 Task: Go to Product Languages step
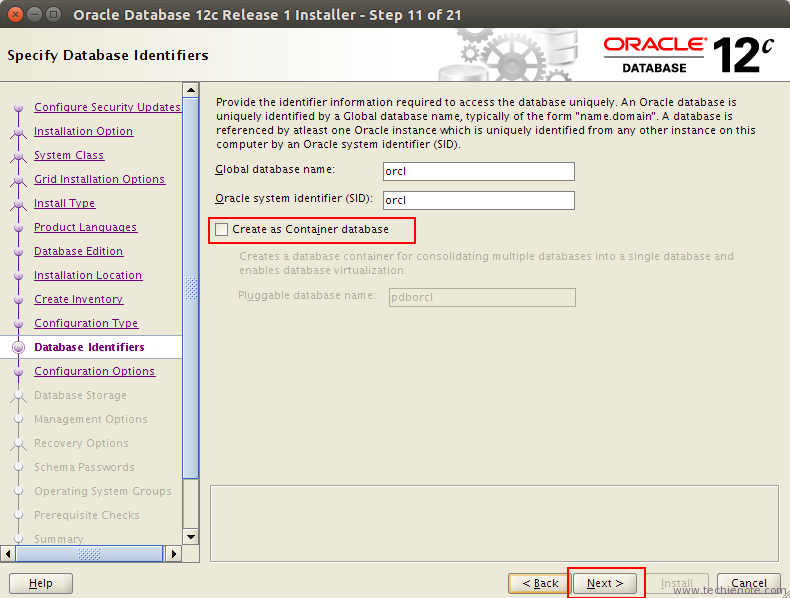[86, 227]
